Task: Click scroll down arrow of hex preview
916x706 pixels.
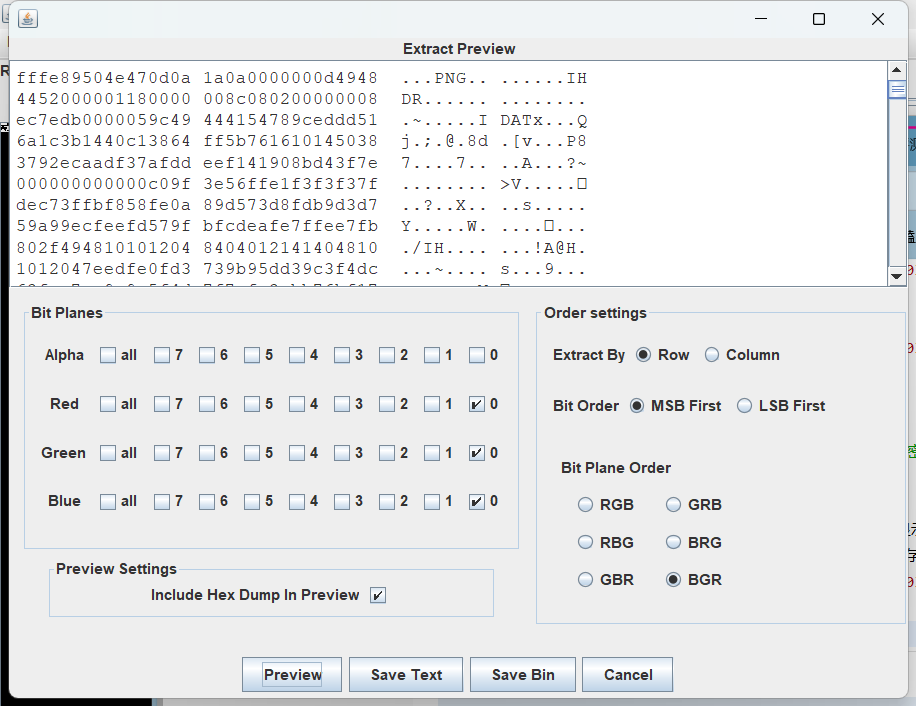Action: (897, 276)
